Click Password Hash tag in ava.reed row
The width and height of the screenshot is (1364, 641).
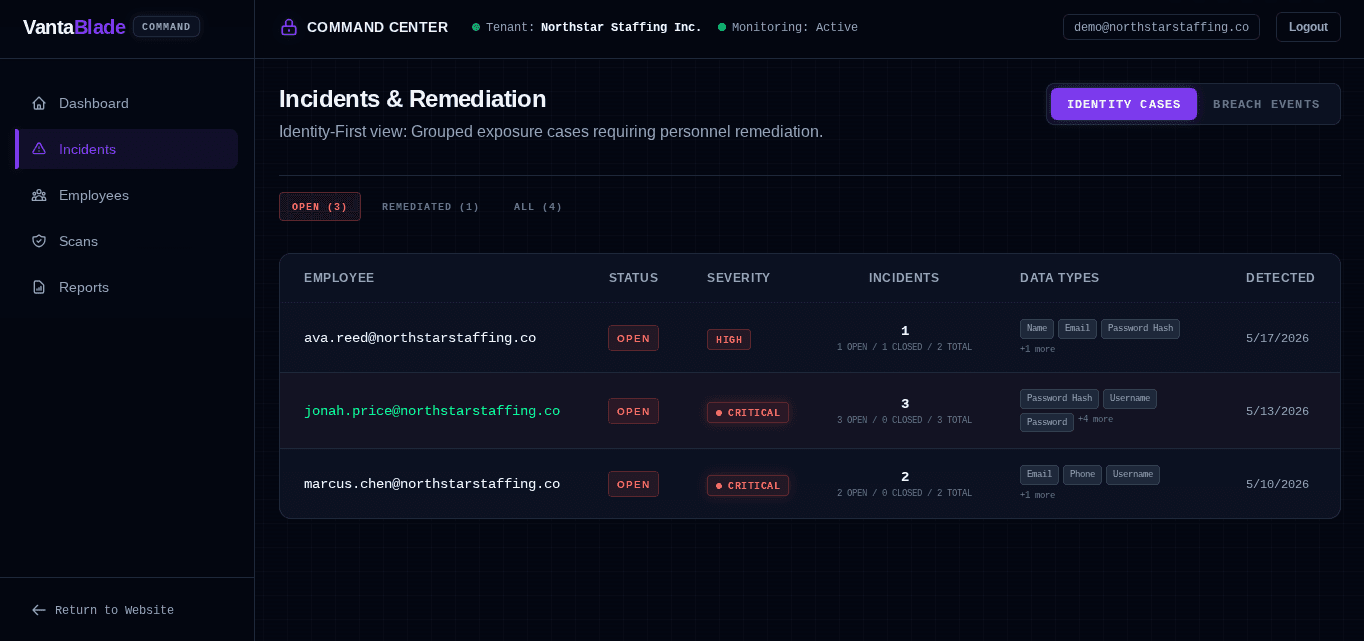1140,329
